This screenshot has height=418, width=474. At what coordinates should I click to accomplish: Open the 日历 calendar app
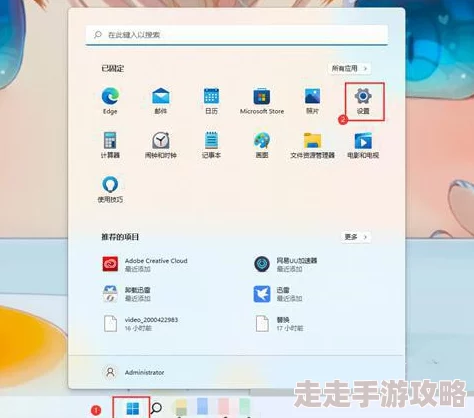coord(211,101)
